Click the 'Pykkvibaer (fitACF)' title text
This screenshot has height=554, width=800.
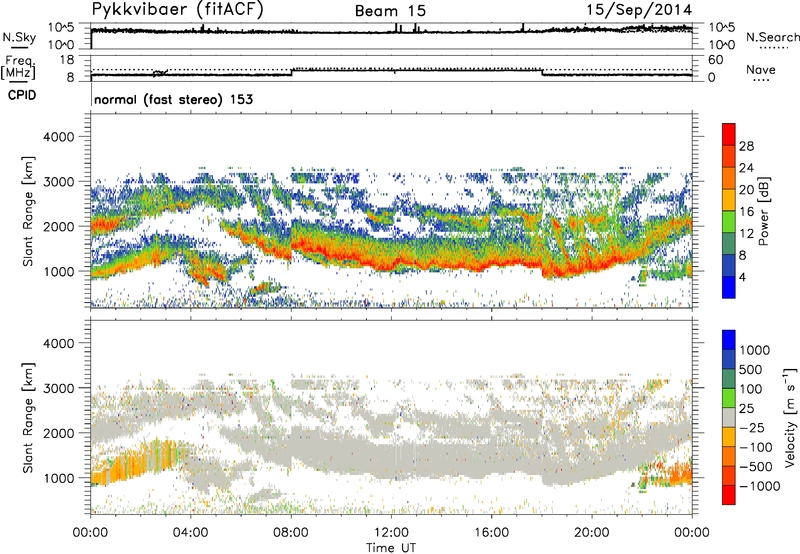[177, 10]
